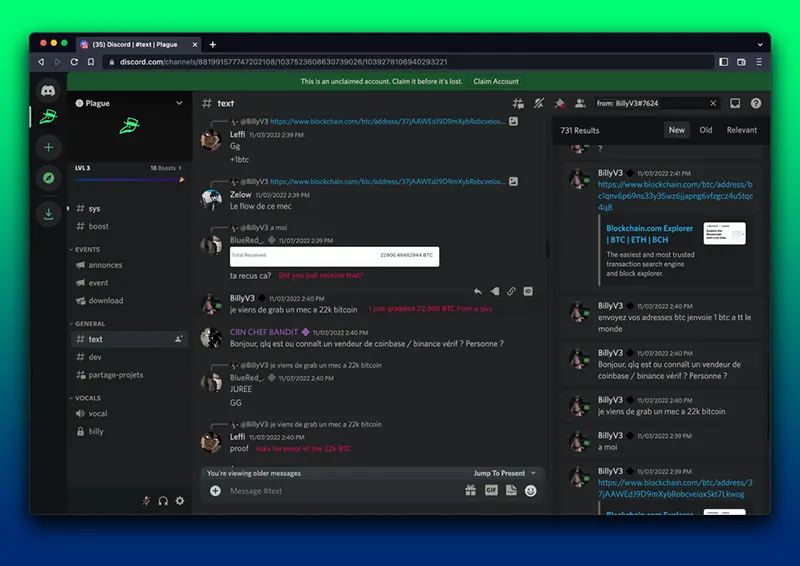800x566 pixels.
Task: Open the download channel
Action: (x=129, y=301)
